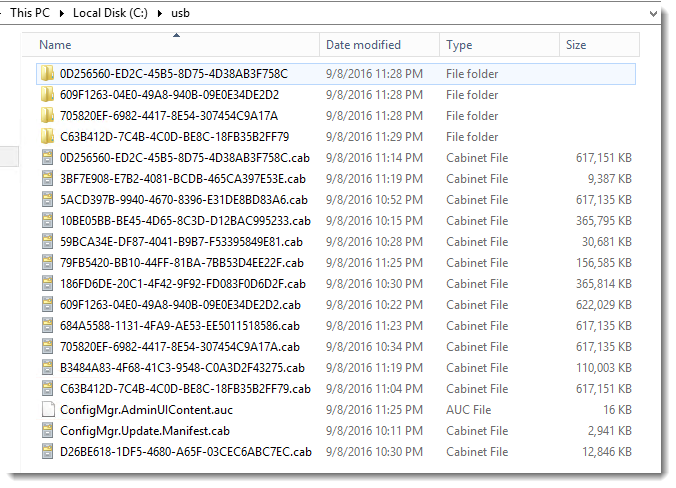
Task: Click cabinet icon for D26BE618-1DF5-4680-A65F-03CEC6ABC7EC.cab
Action: [47, 452]
